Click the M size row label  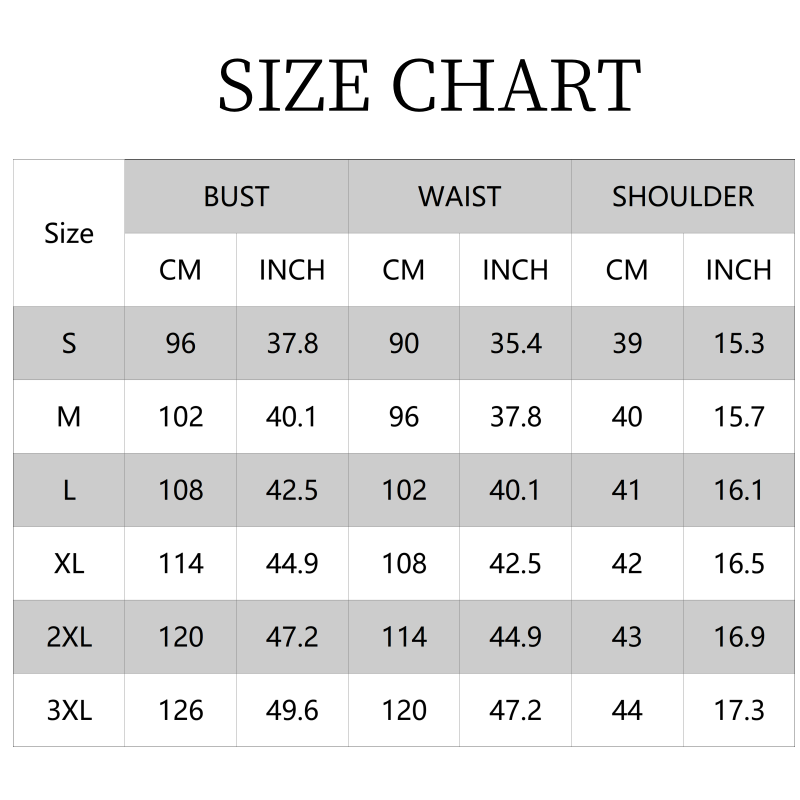pos(69,416)
